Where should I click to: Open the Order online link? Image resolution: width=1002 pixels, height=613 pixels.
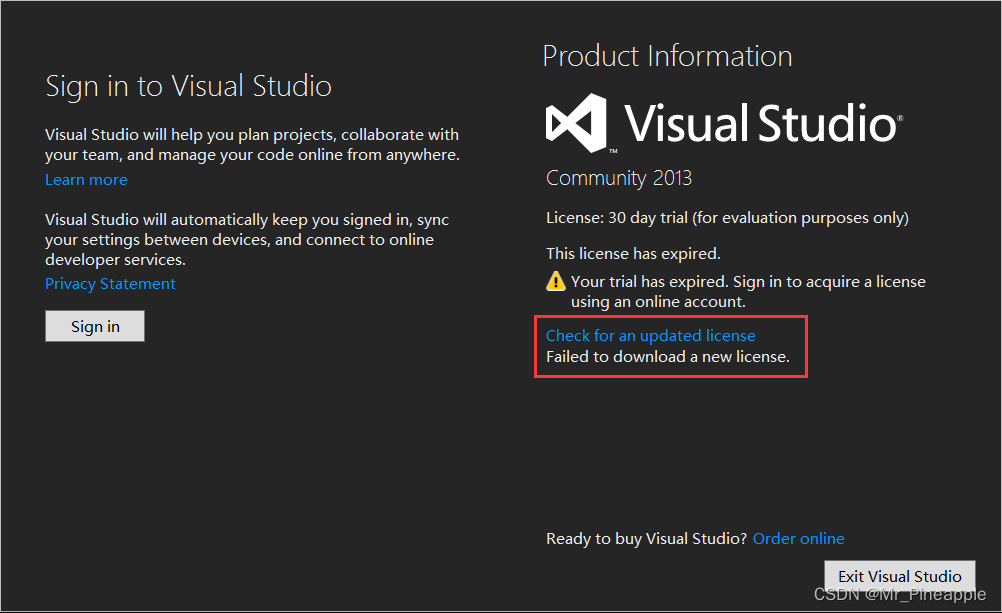798,538
